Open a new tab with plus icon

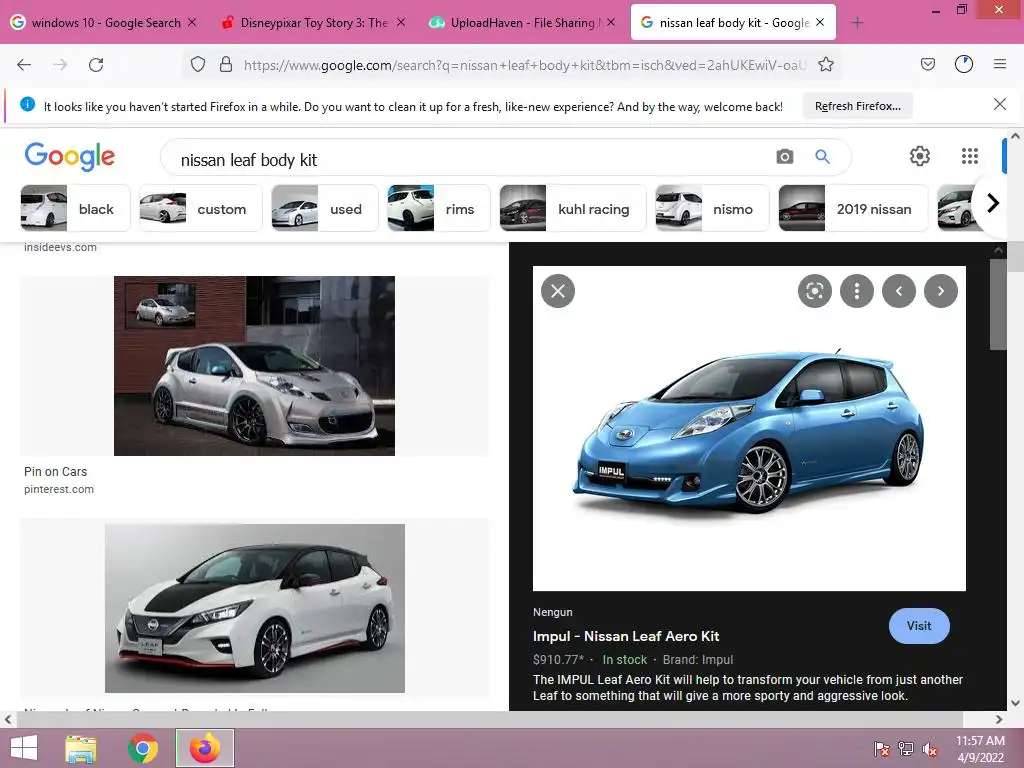point(857,23)
